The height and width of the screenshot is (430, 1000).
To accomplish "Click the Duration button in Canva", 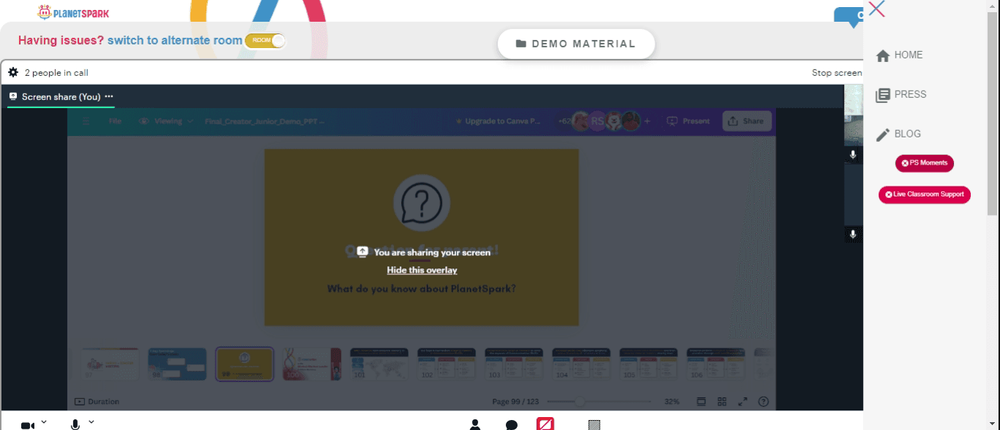I will click(x=97, y=401).
